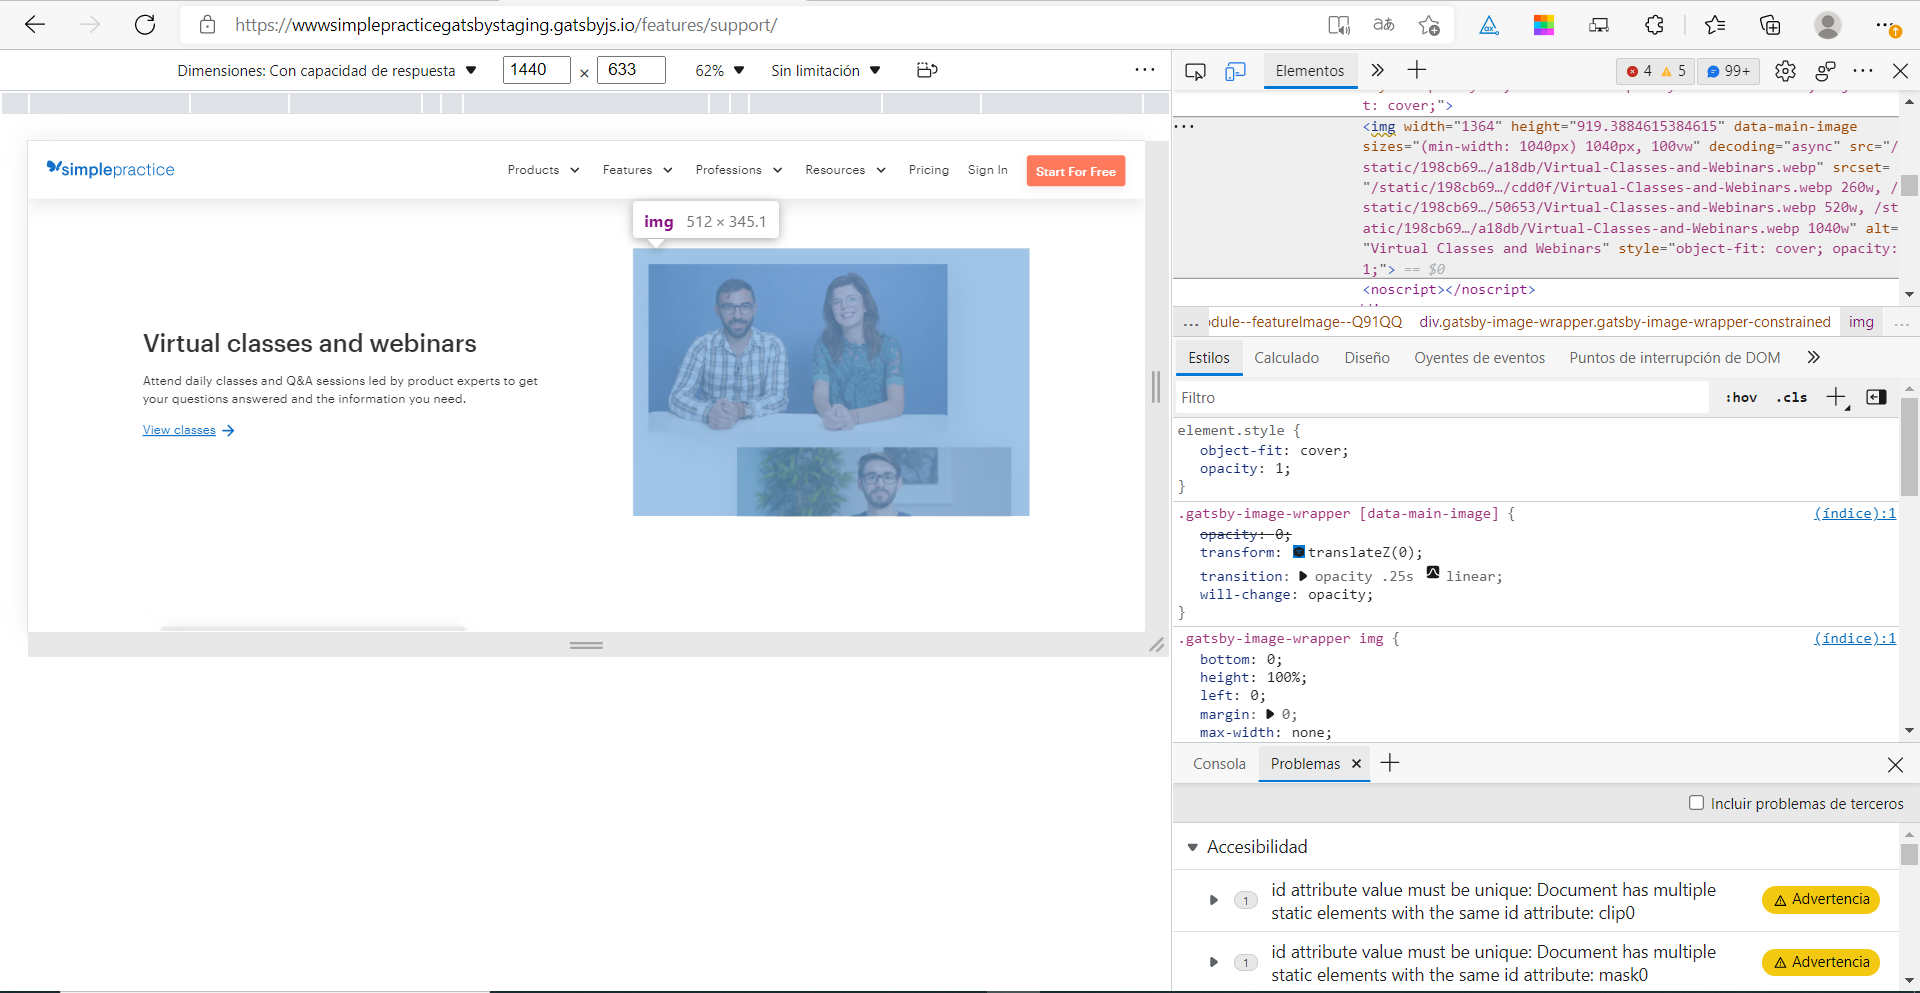1920x993 pixels.
Task: Open the read aloud icon in toolbar
Action: (x=1339, y=25)
